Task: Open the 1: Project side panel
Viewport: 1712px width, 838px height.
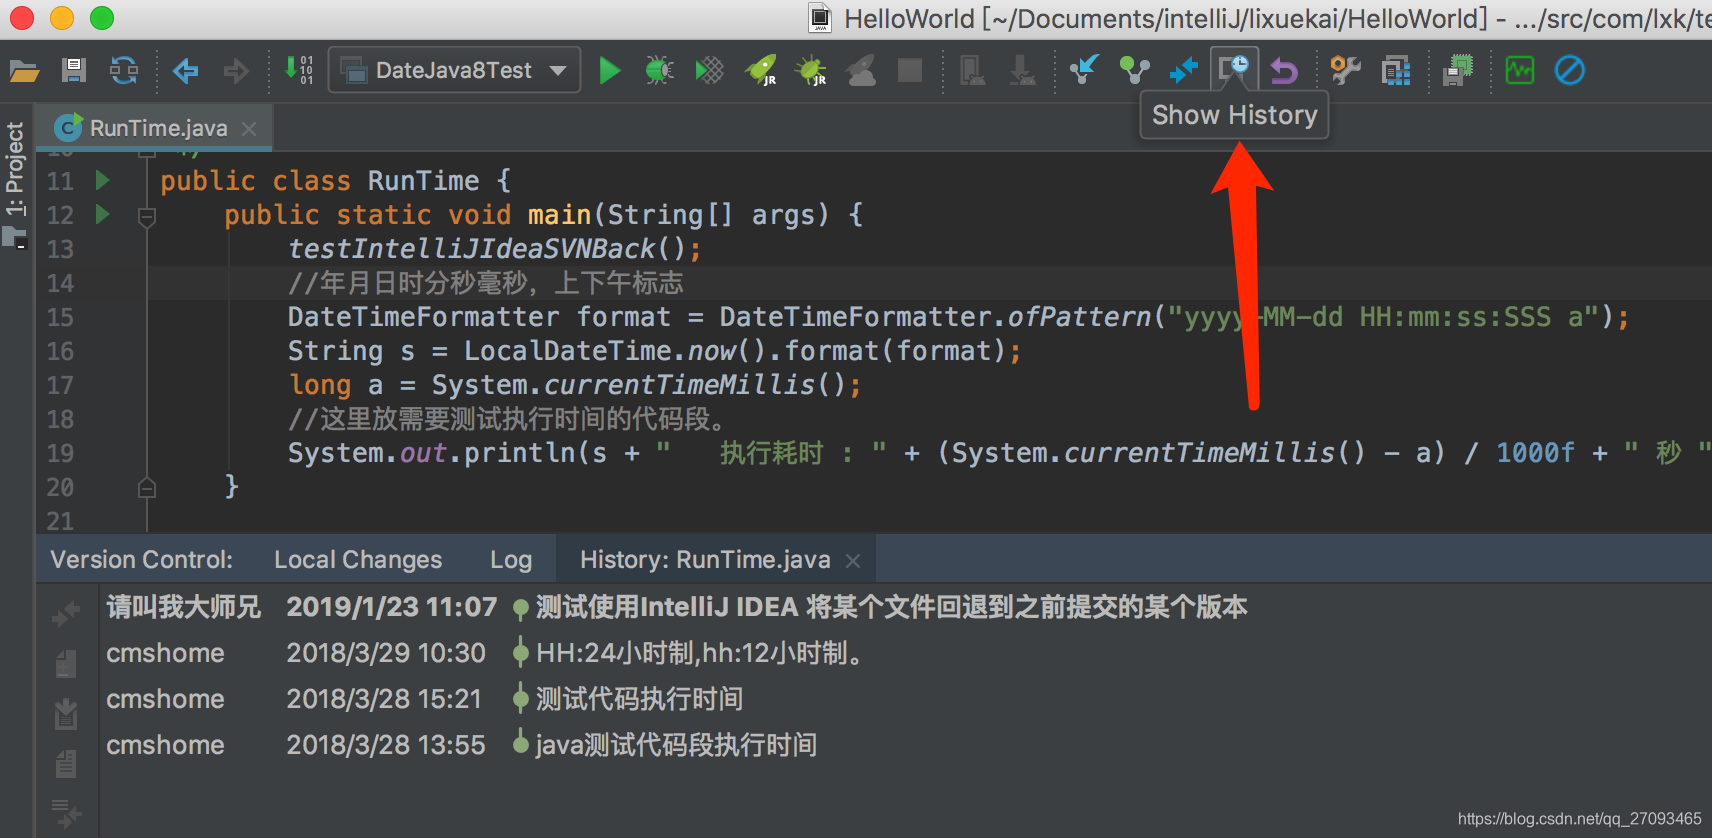Action: [x=15, y=170]
